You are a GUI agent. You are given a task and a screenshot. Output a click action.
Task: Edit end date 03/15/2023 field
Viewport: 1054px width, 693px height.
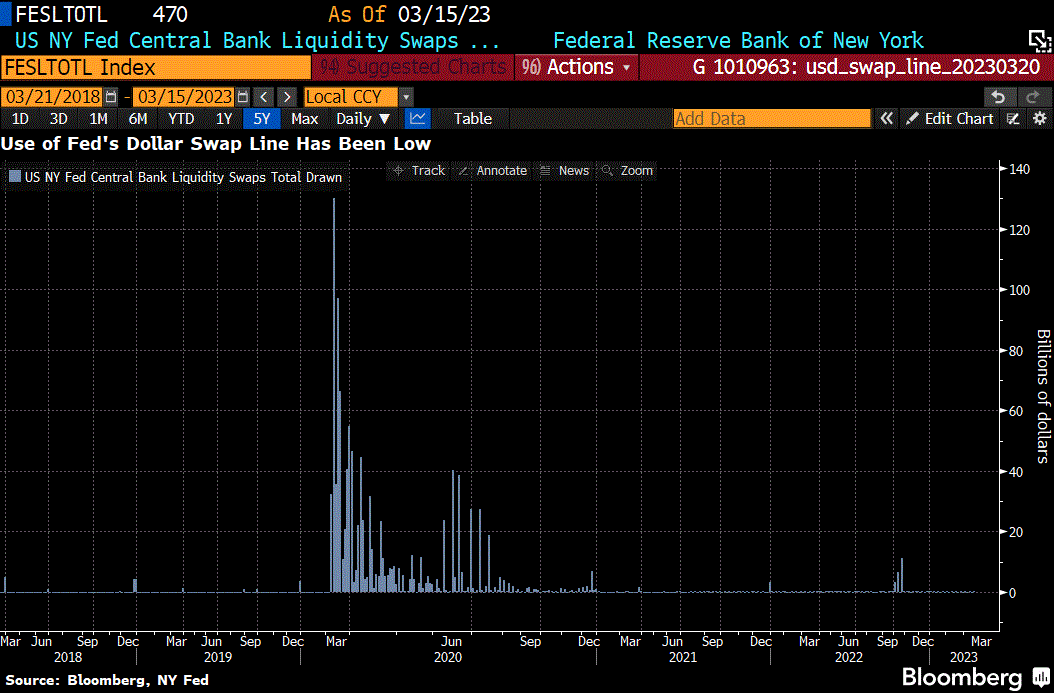(184, 97)
